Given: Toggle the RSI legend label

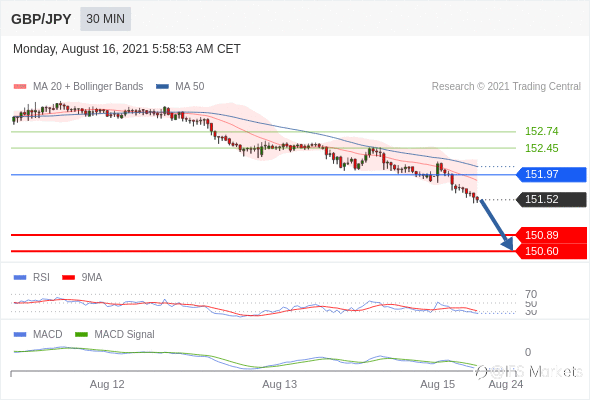Looking at the screenshot, I should [41, 278].
